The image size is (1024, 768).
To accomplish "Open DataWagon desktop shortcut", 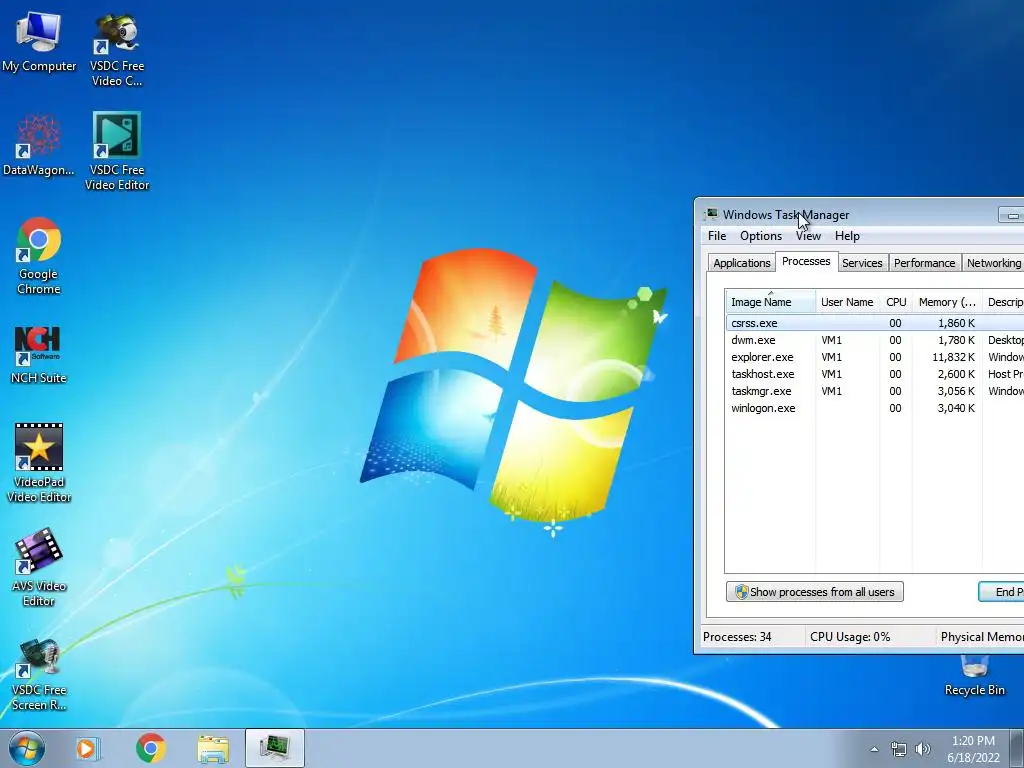I will 39,145.
